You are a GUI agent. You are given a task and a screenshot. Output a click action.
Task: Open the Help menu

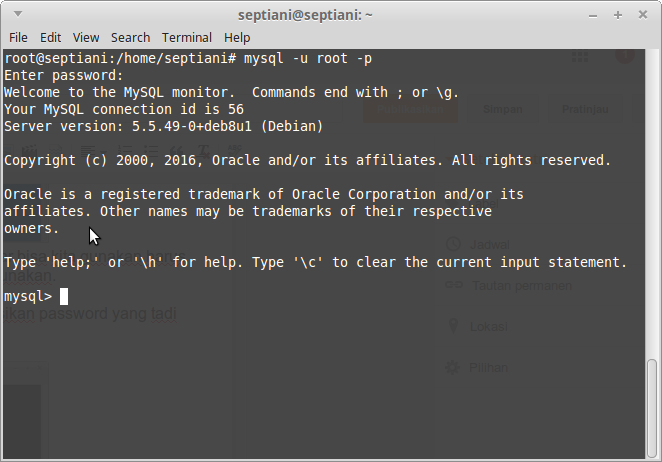(237, 38)
